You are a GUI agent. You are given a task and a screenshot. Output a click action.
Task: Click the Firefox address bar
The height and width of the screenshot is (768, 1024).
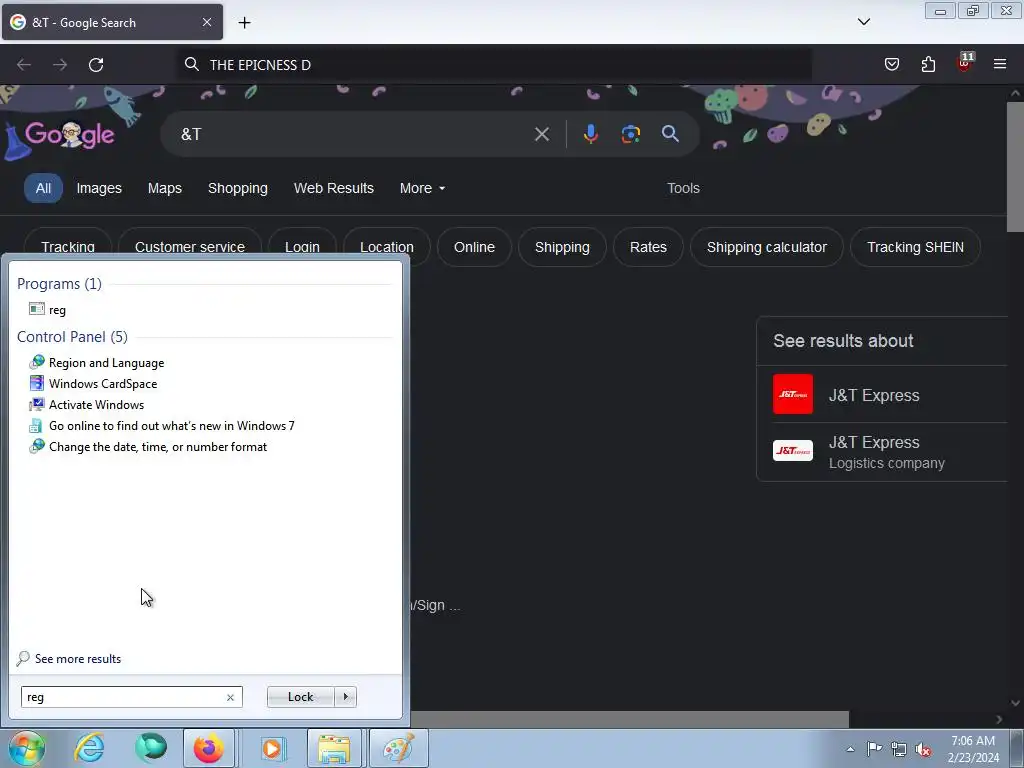click(x=494, y=65)
